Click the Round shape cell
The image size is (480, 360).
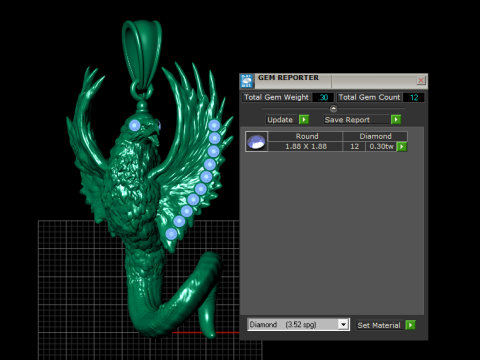pos(305,136)
